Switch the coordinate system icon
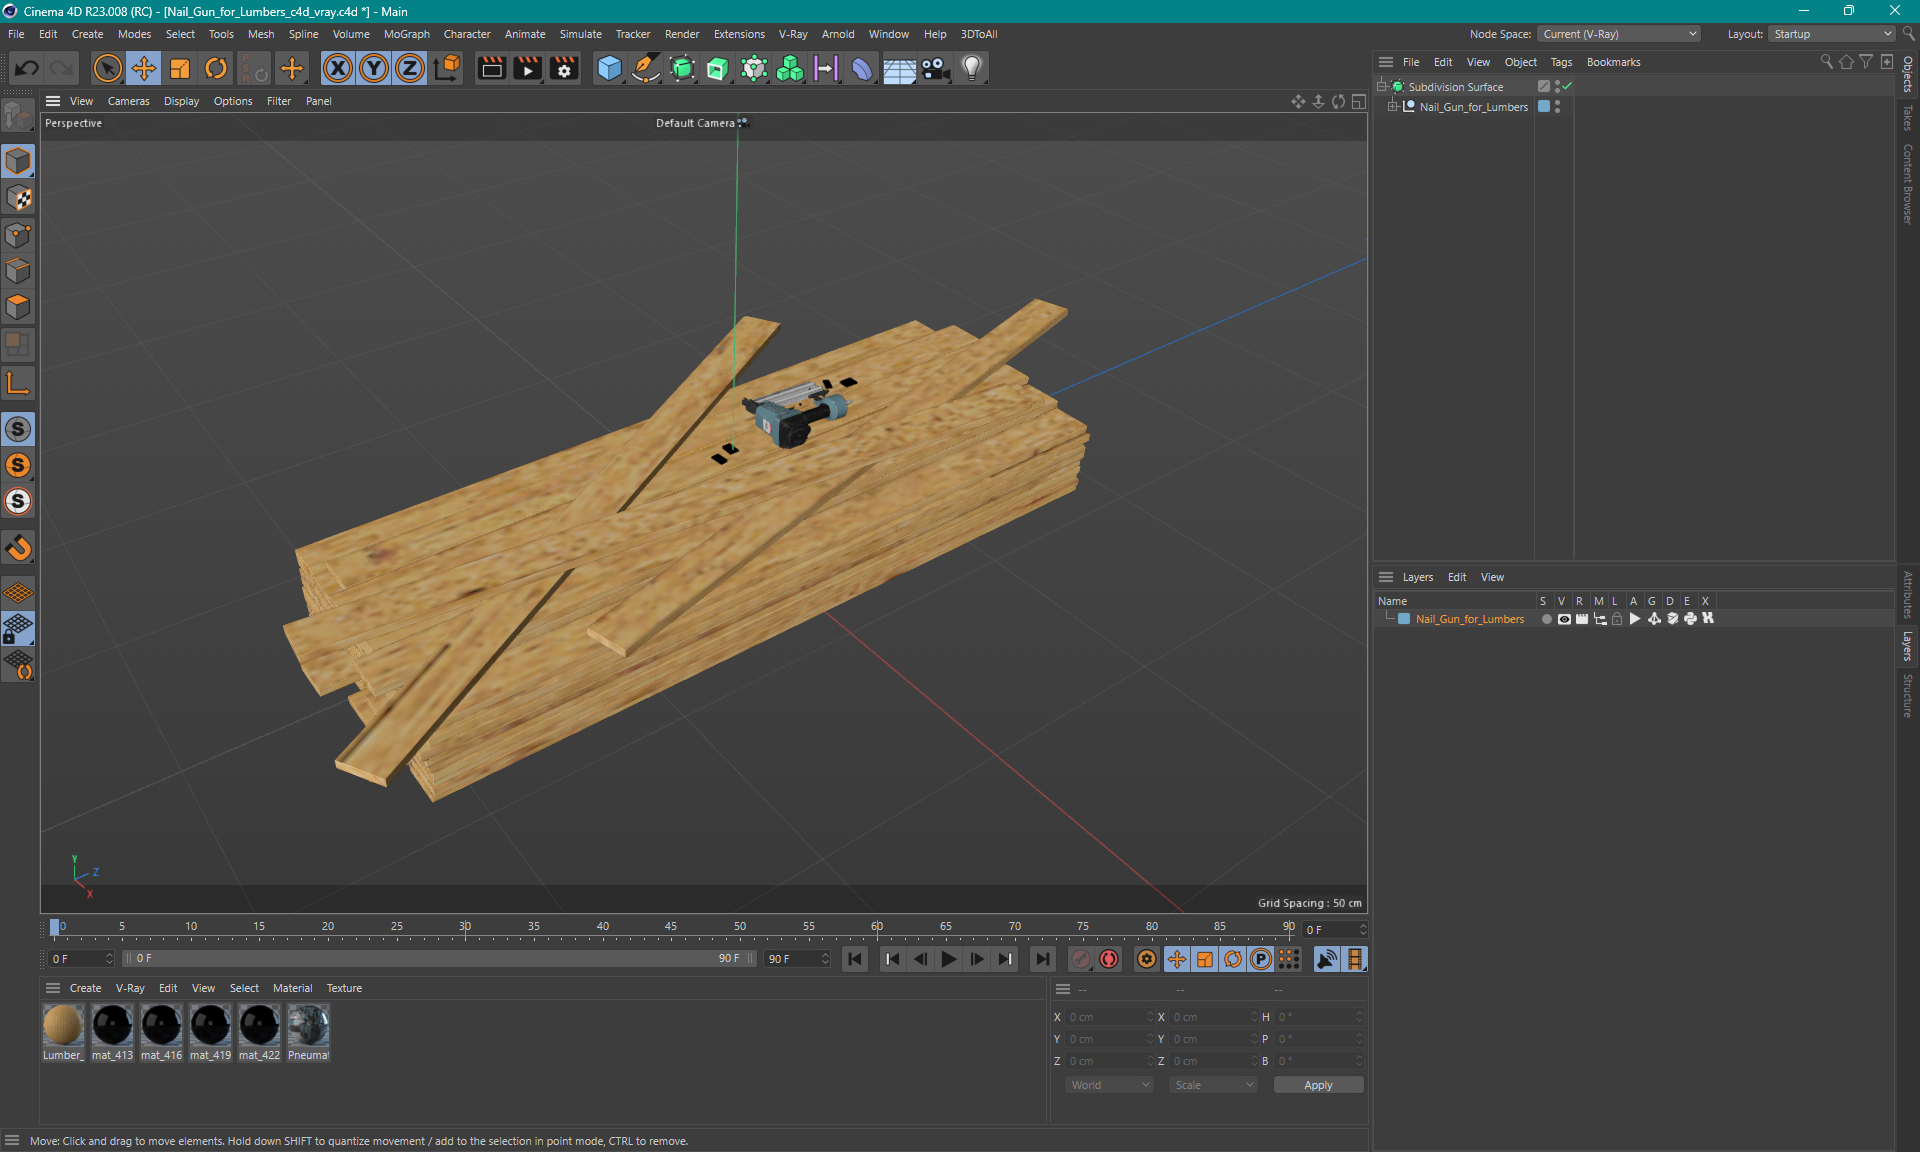Viewport: 1920px width, 1152px height. pos(448,68)
